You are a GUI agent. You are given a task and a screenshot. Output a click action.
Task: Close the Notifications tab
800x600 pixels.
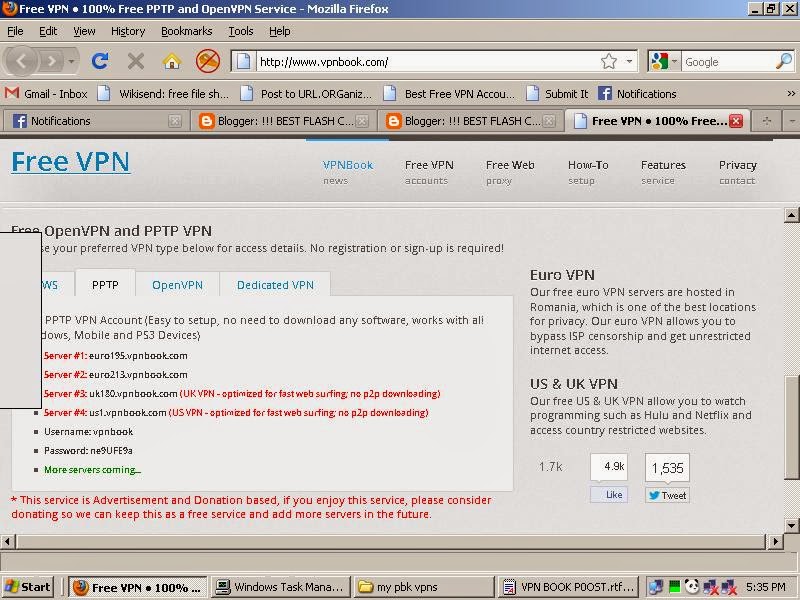click(175, 121)
